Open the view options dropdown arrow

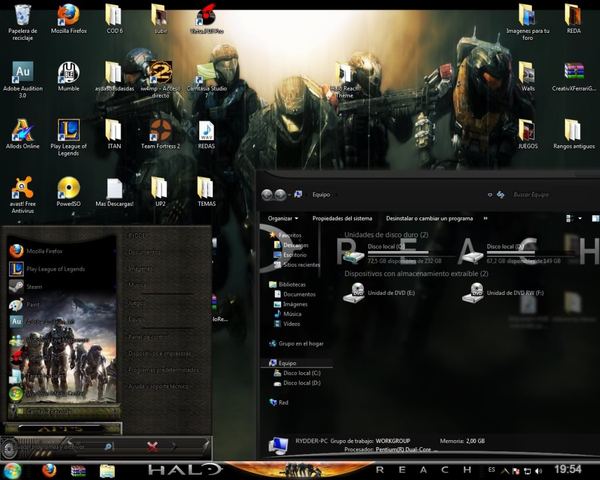point(580,219)
